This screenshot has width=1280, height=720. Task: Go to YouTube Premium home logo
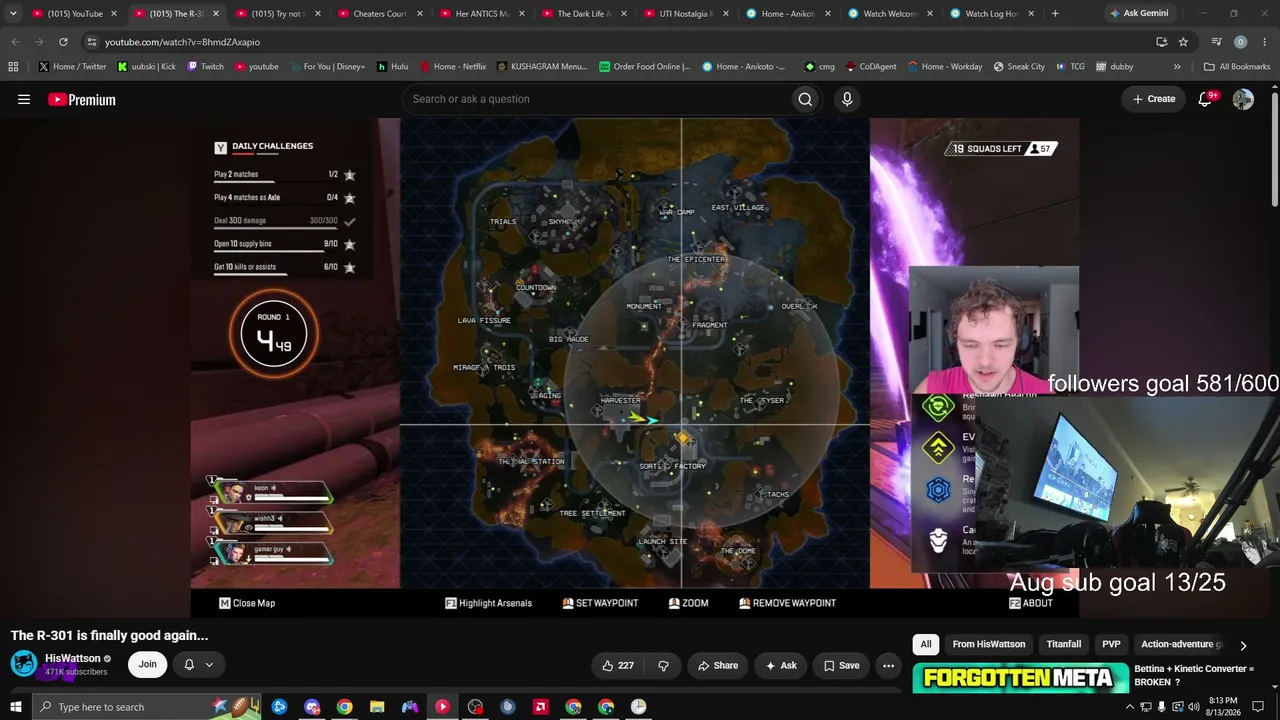pos(82,99)
